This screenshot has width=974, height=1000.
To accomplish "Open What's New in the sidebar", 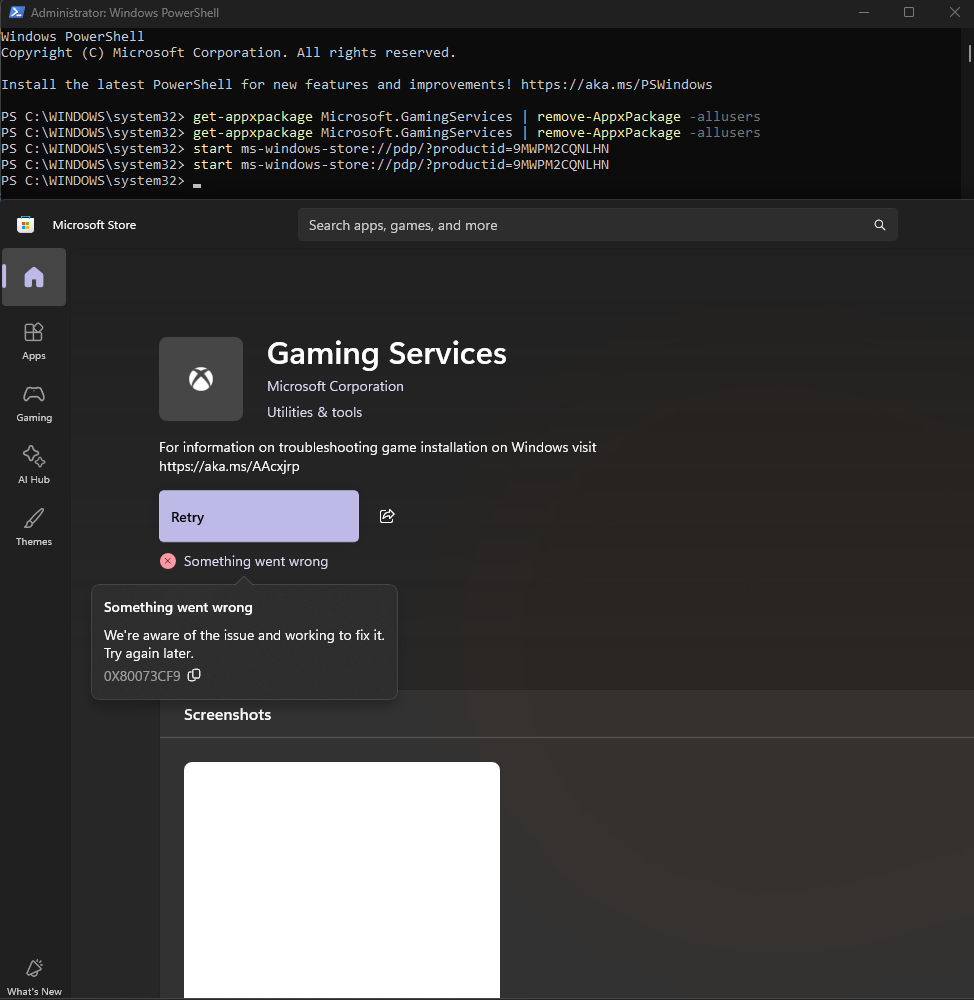I will point(34,977).
